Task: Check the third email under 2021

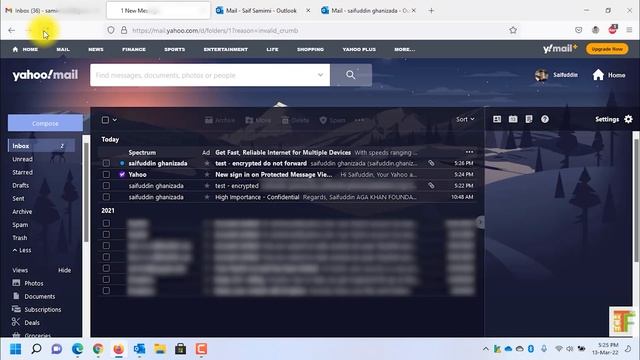Action: (x=106, y=246)
